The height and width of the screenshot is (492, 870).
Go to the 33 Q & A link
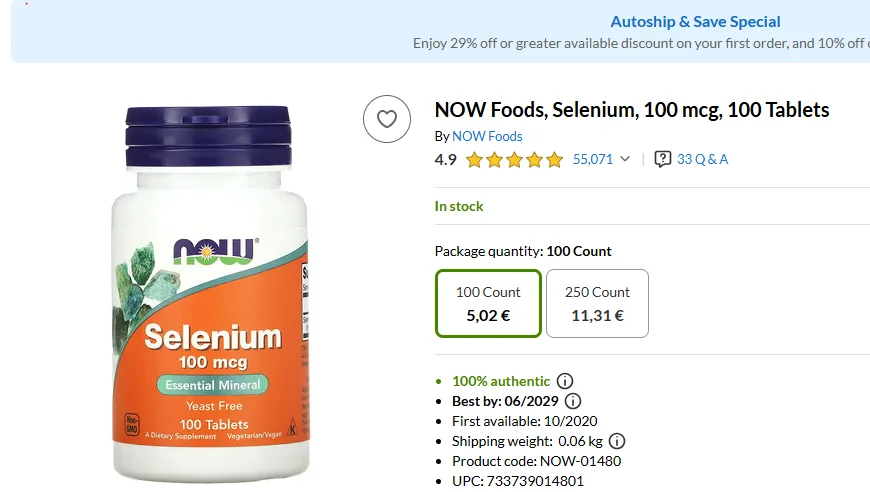(x=703, y=159)
